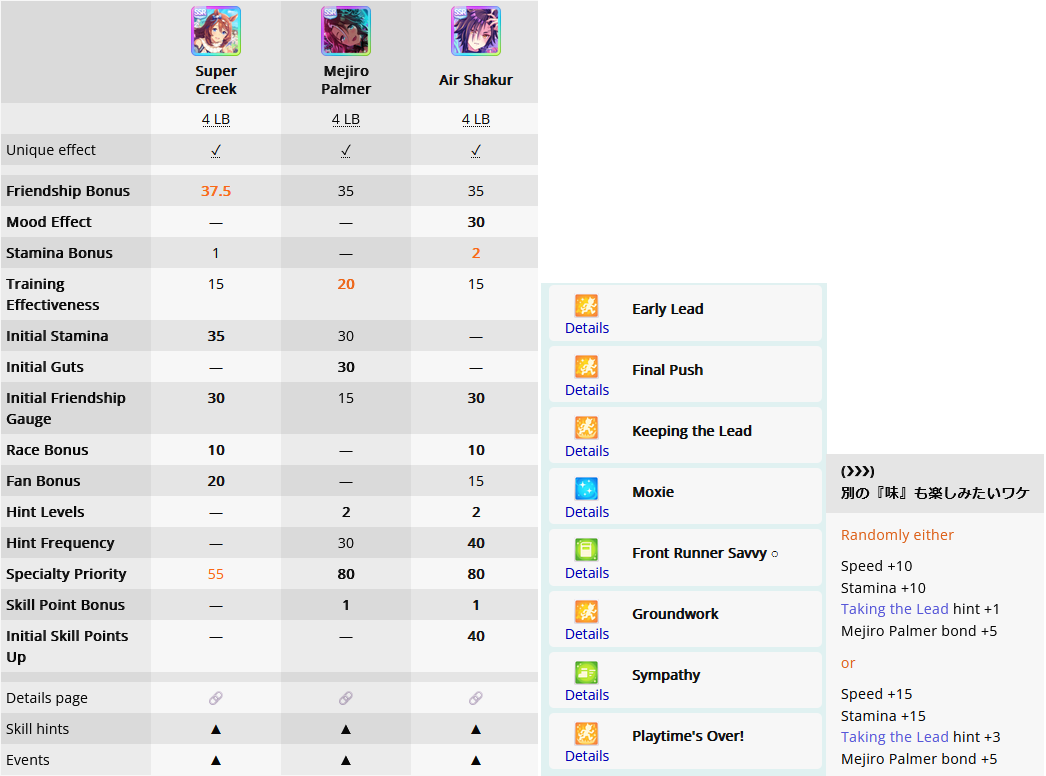Change Mejiro Palmer 4 LB limit break level
Image resolution: width=1046 pixels, height=776 pixels.
pyautogui.click(x=346, y=119)
